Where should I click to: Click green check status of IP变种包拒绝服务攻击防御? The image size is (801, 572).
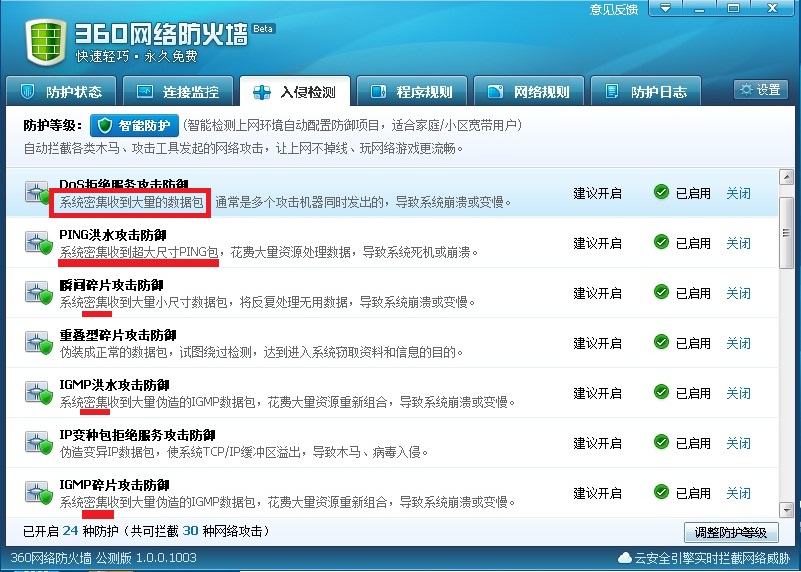point(661,442)
